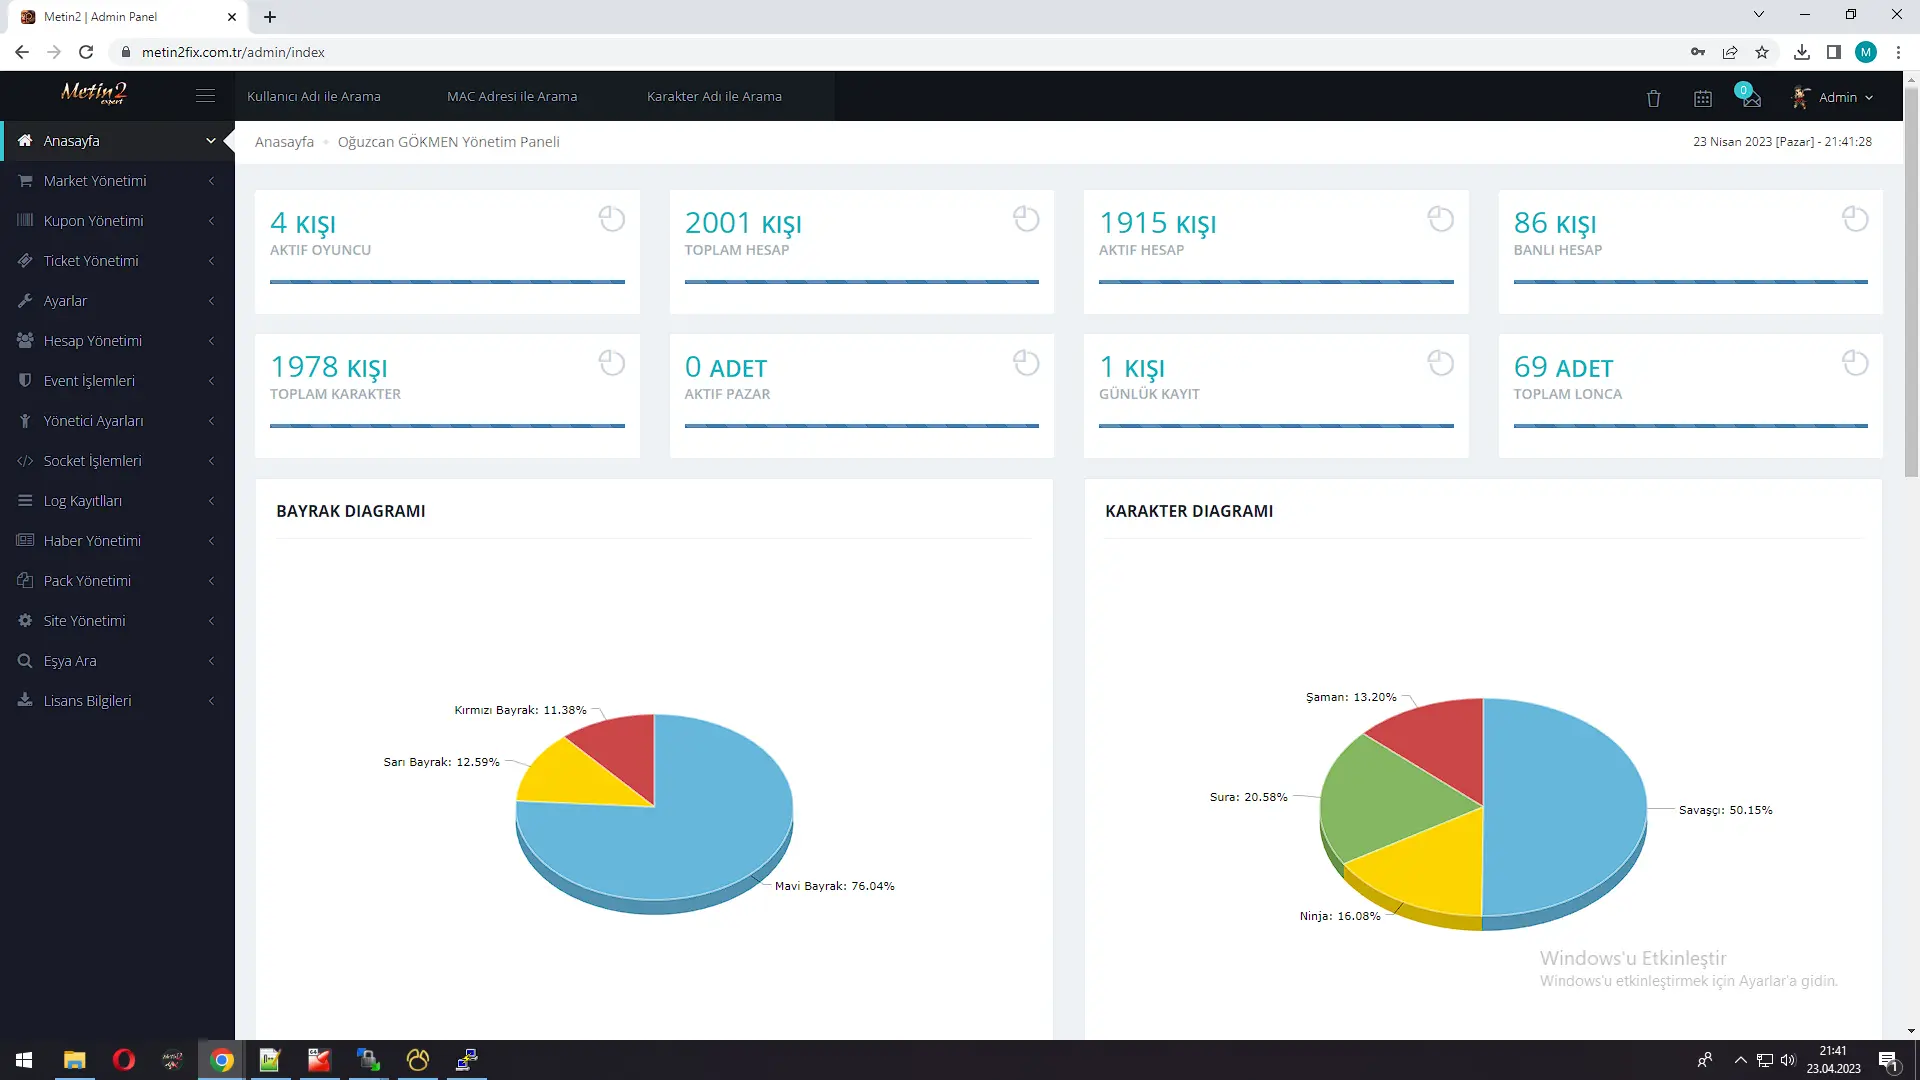Click the refresh icon on Toplam Lonca card
The width and height of the screenshot is (1920, 1080).
[1855, 363]
